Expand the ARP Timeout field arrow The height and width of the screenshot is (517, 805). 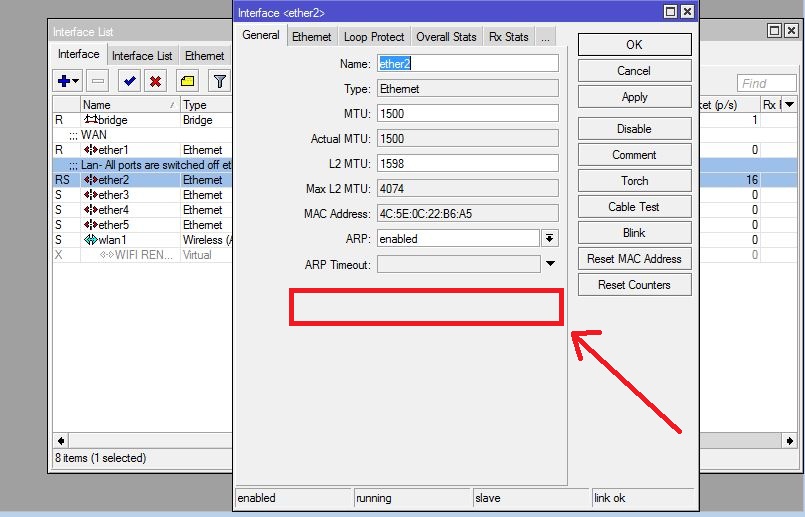click(550, 264)
